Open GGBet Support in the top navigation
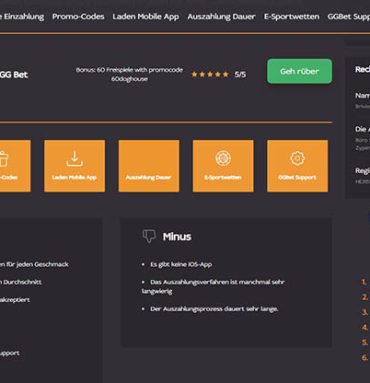This screenshot has height=383, width=370. point(349,17)
